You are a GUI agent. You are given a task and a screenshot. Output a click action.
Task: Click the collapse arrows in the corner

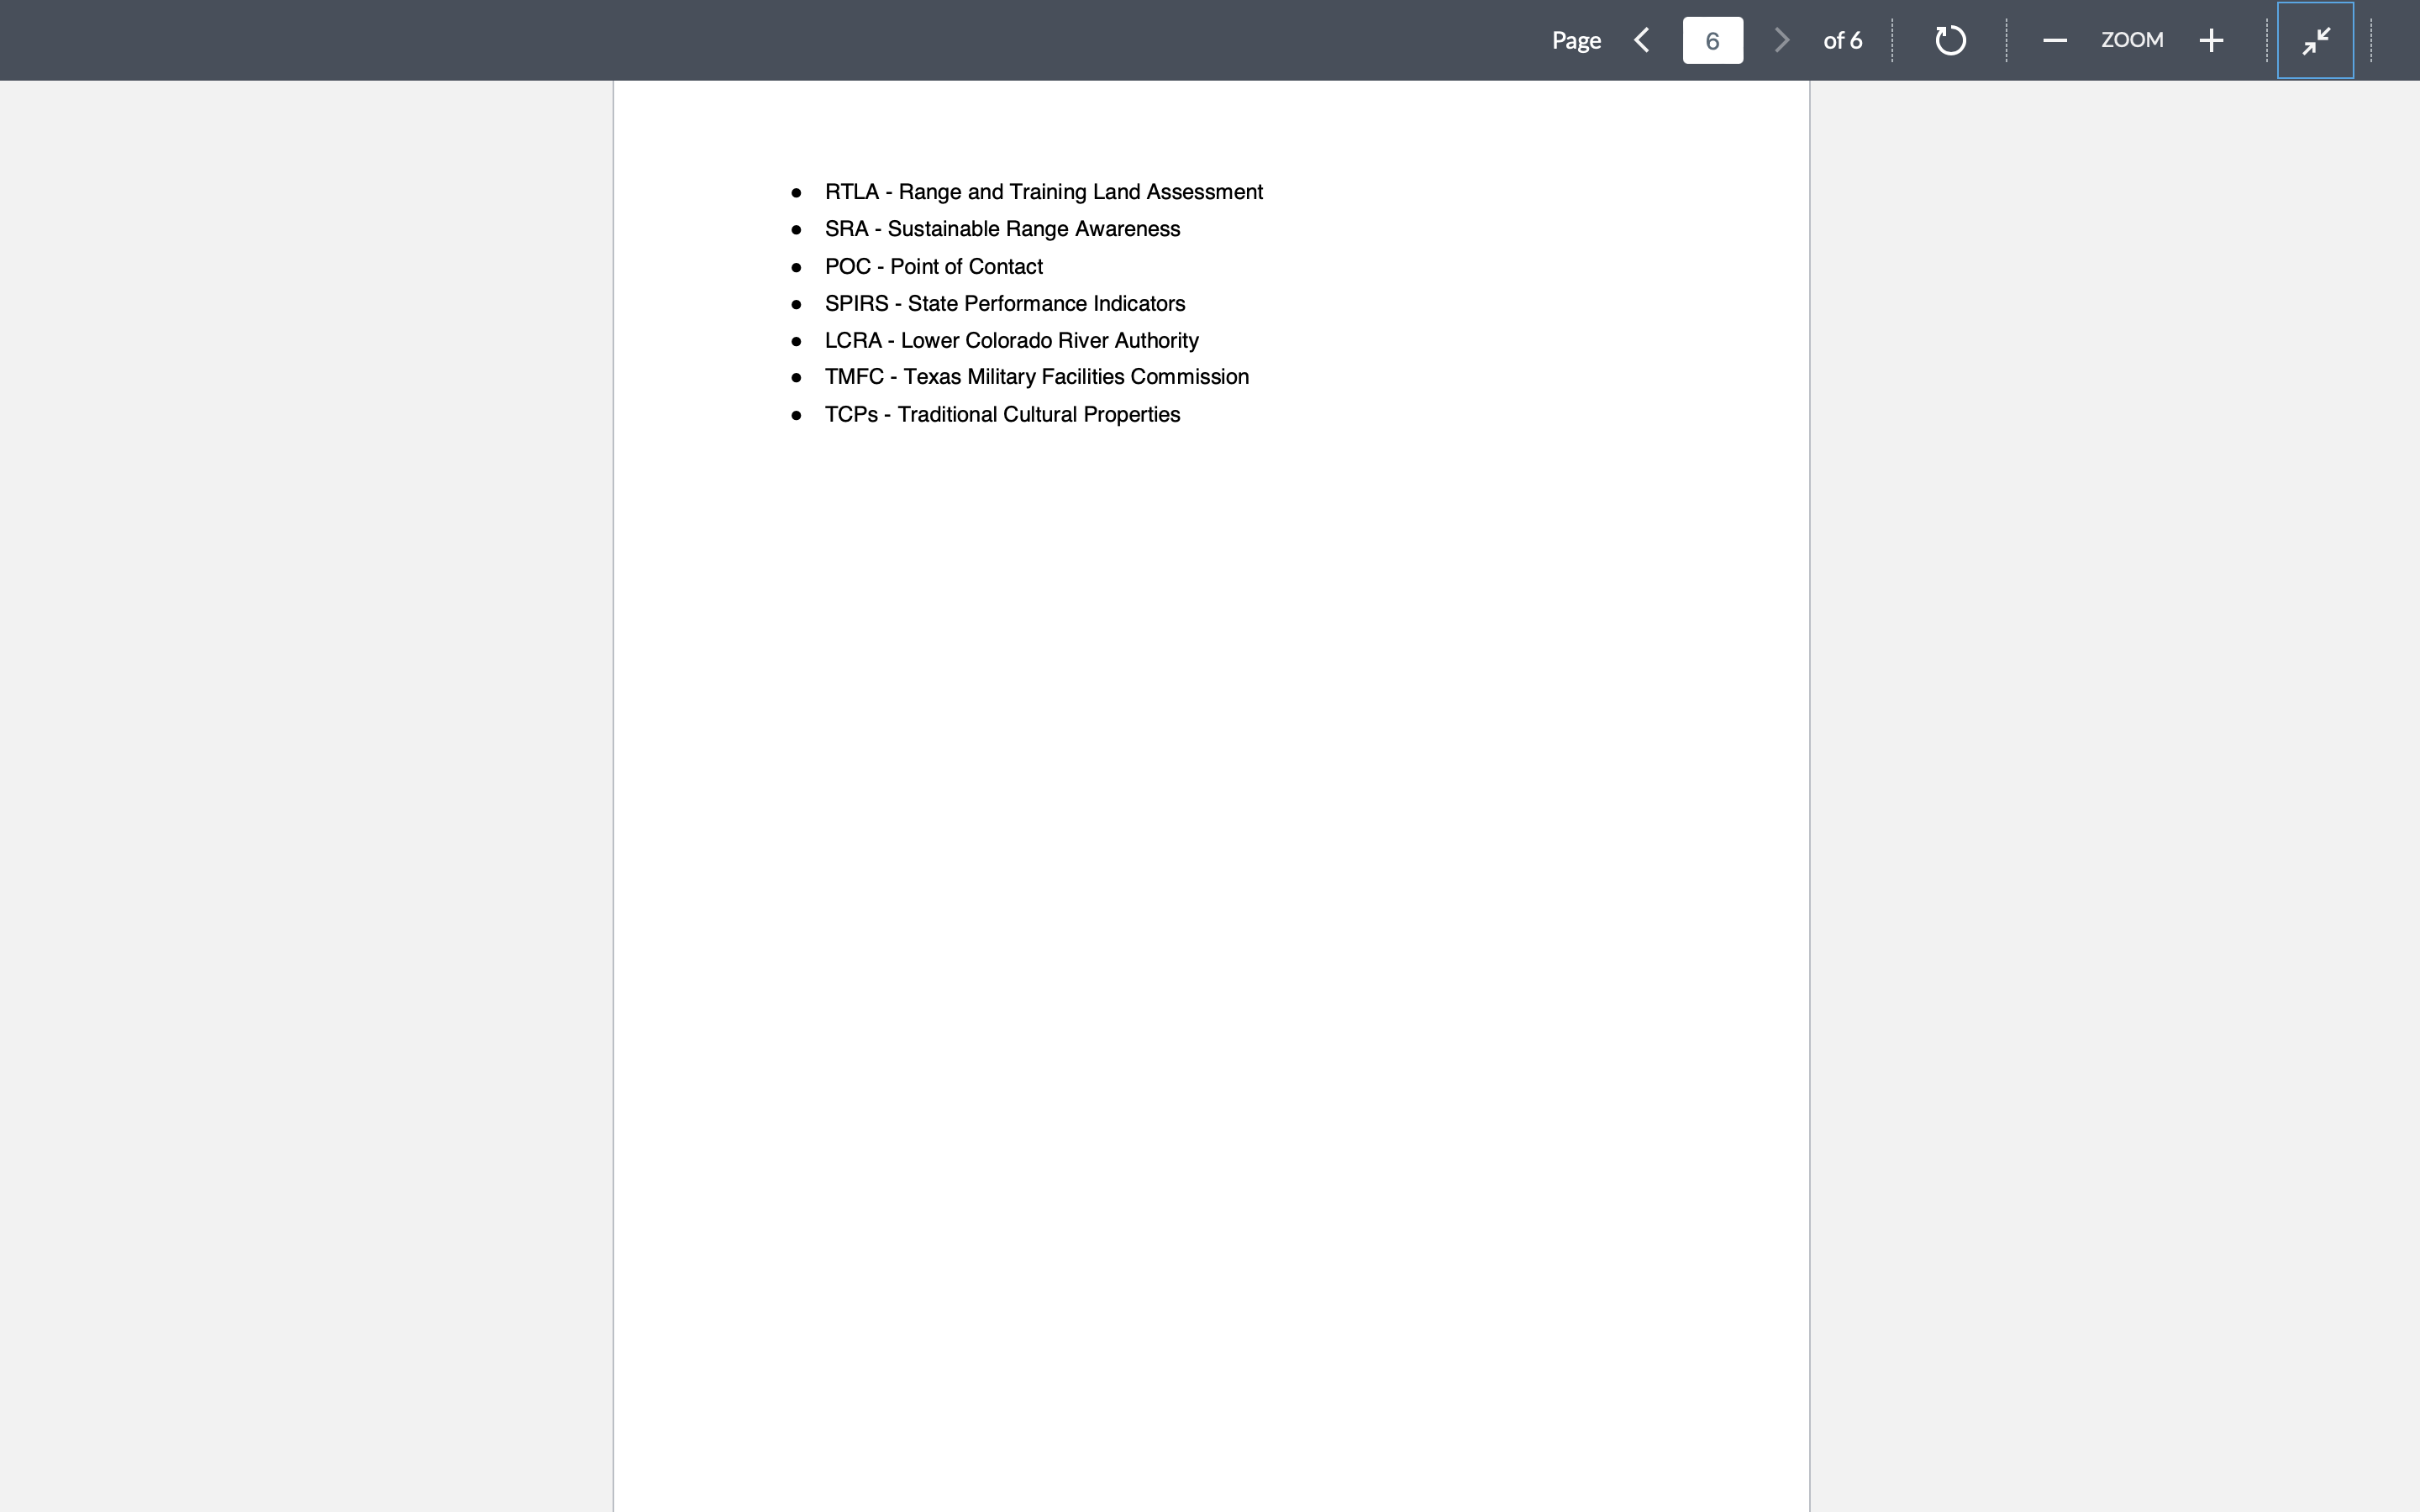tap(2314, 40)
